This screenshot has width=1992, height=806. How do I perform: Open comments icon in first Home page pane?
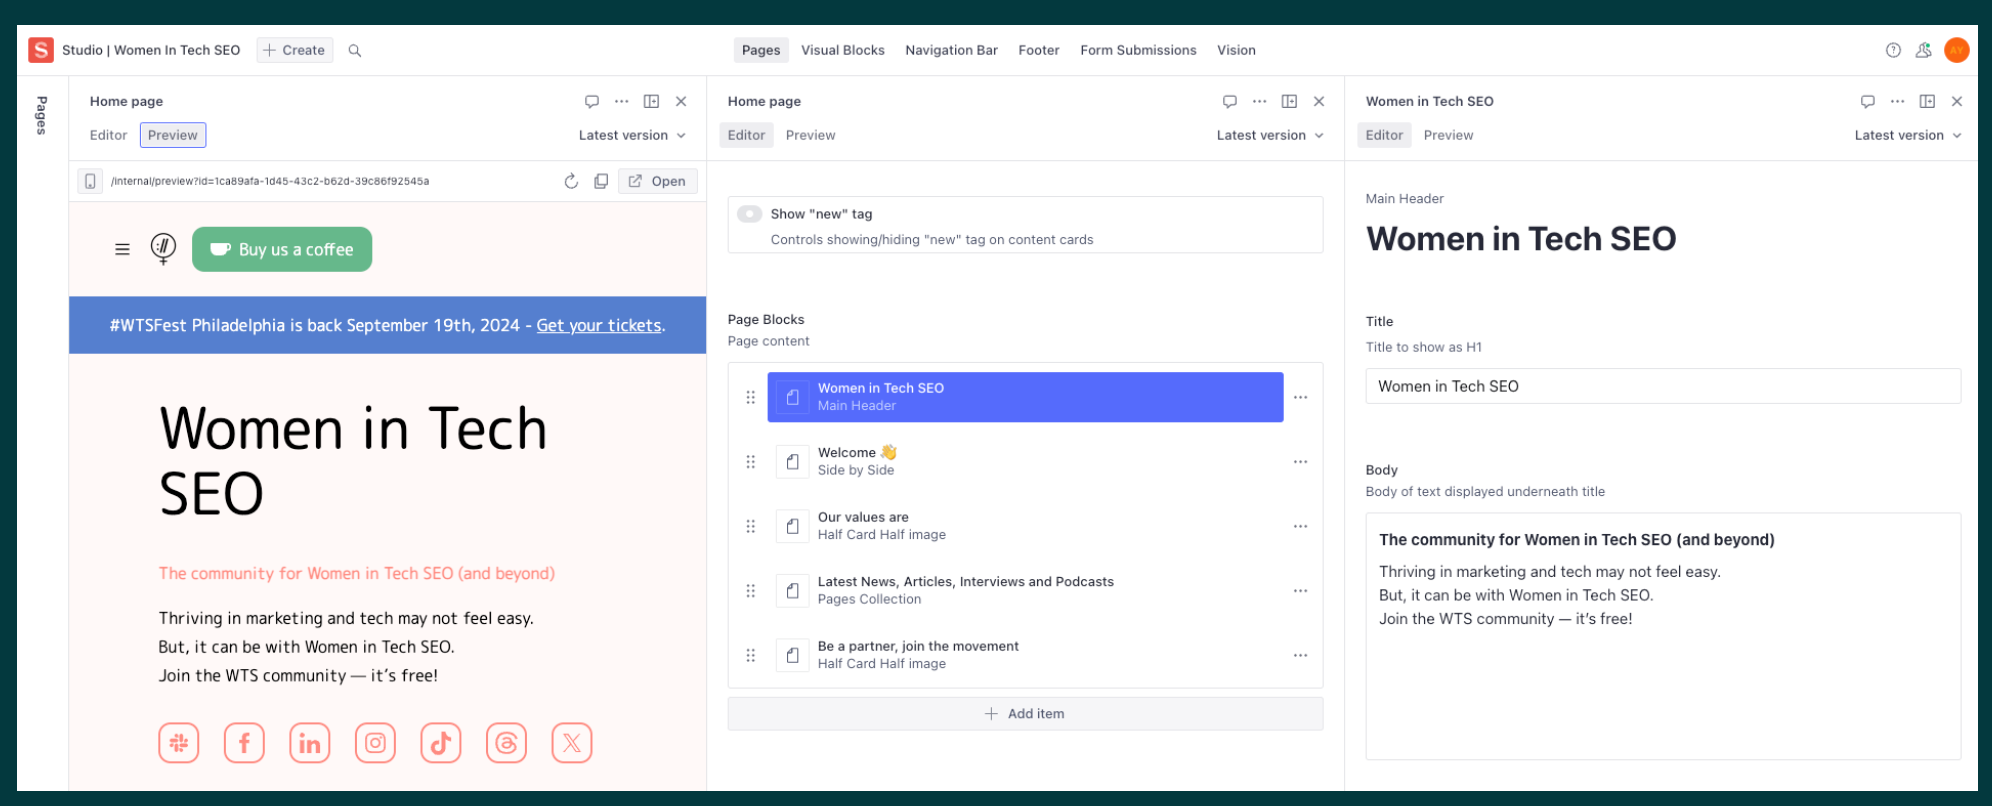coord(592,101)
